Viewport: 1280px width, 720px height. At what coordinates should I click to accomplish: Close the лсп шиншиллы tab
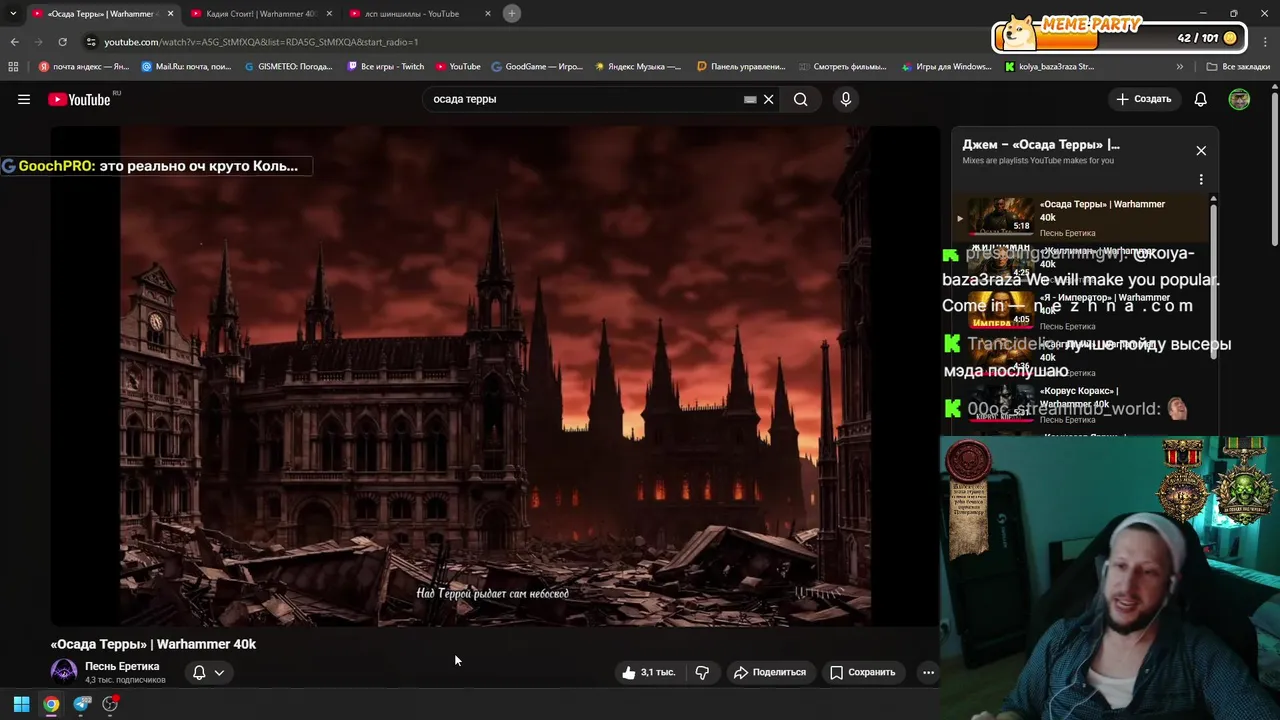(488, 14)
